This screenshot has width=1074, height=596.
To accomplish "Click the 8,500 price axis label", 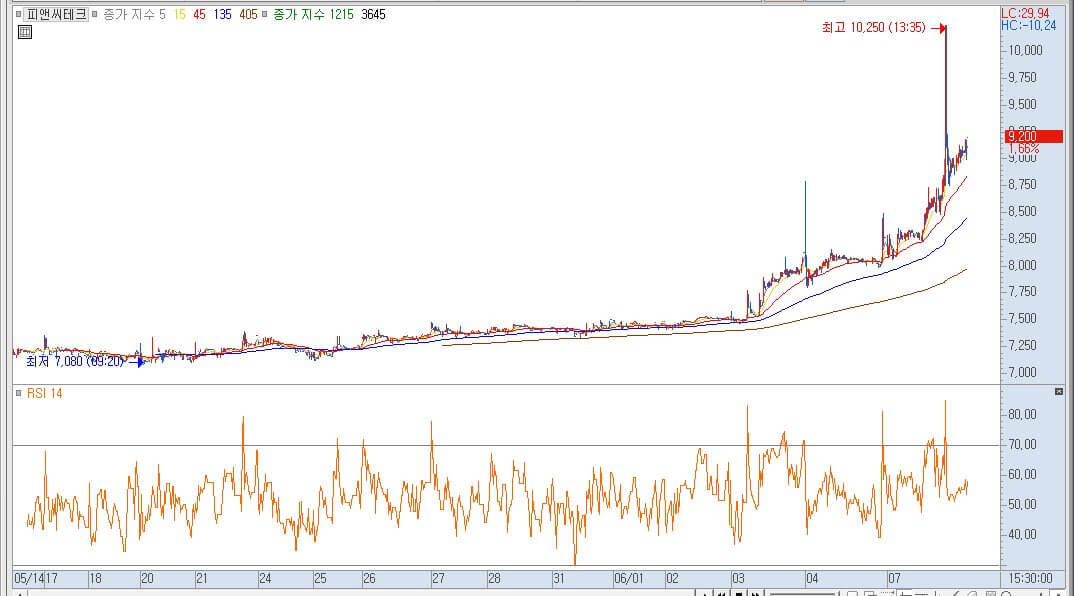I will [1022, 211].
